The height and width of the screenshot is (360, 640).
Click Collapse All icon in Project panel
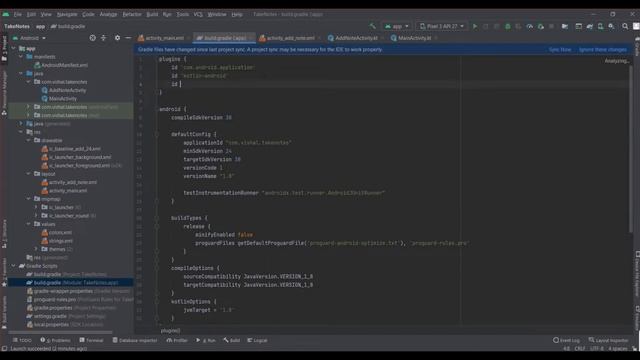point(104,38)
